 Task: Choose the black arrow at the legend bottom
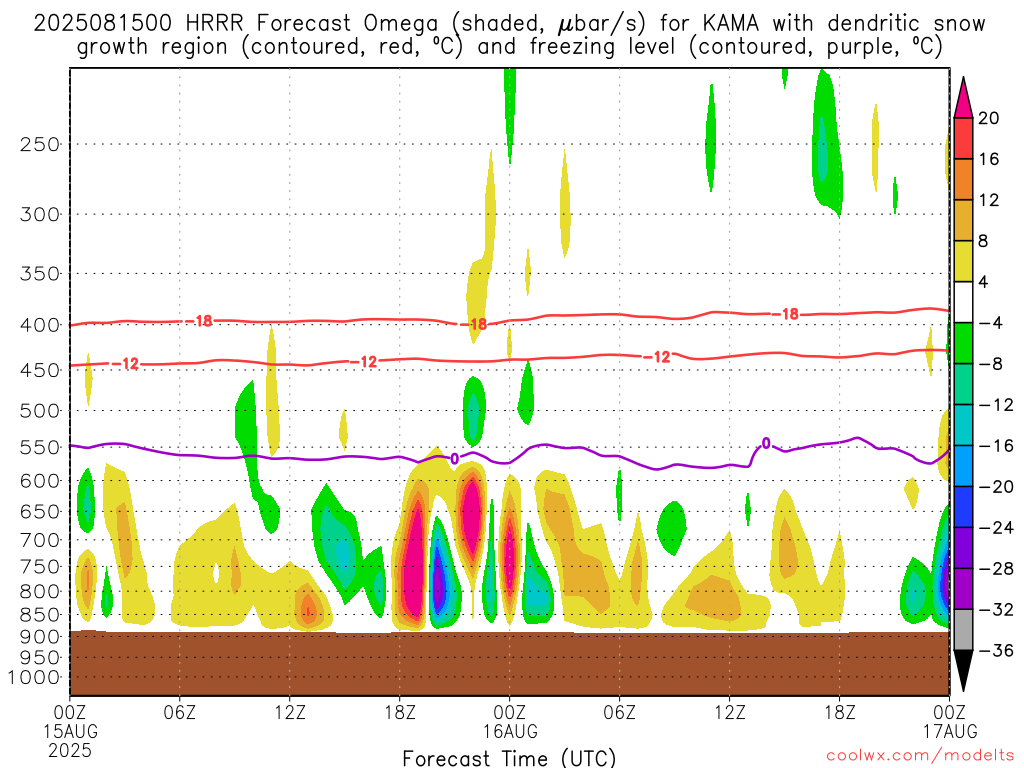point(963,671)
